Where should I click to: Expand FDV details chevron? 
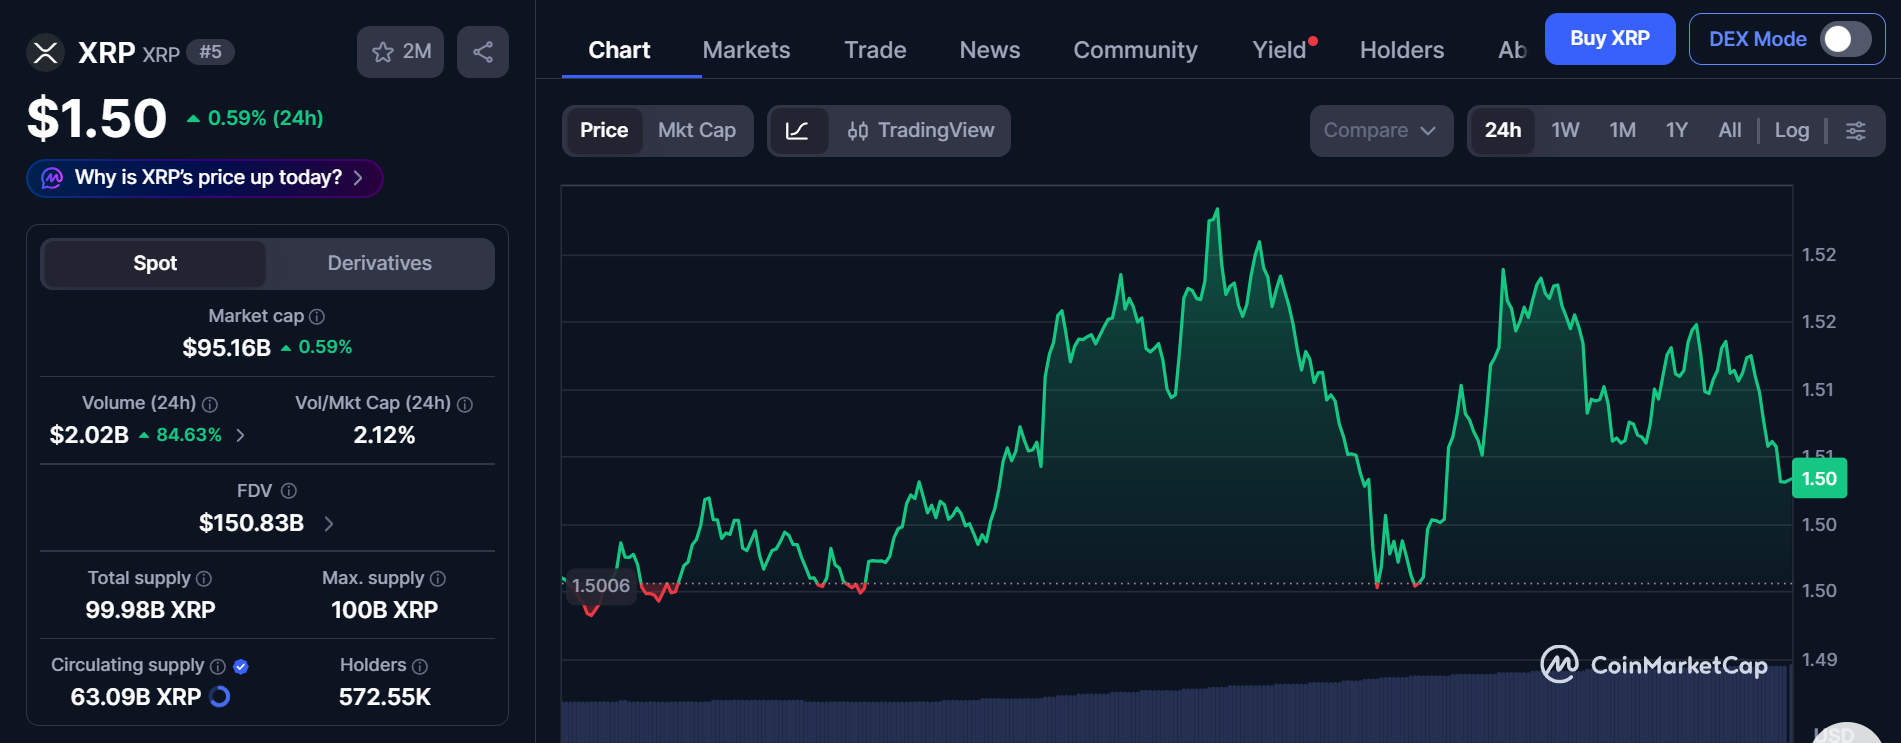[329, 523]
